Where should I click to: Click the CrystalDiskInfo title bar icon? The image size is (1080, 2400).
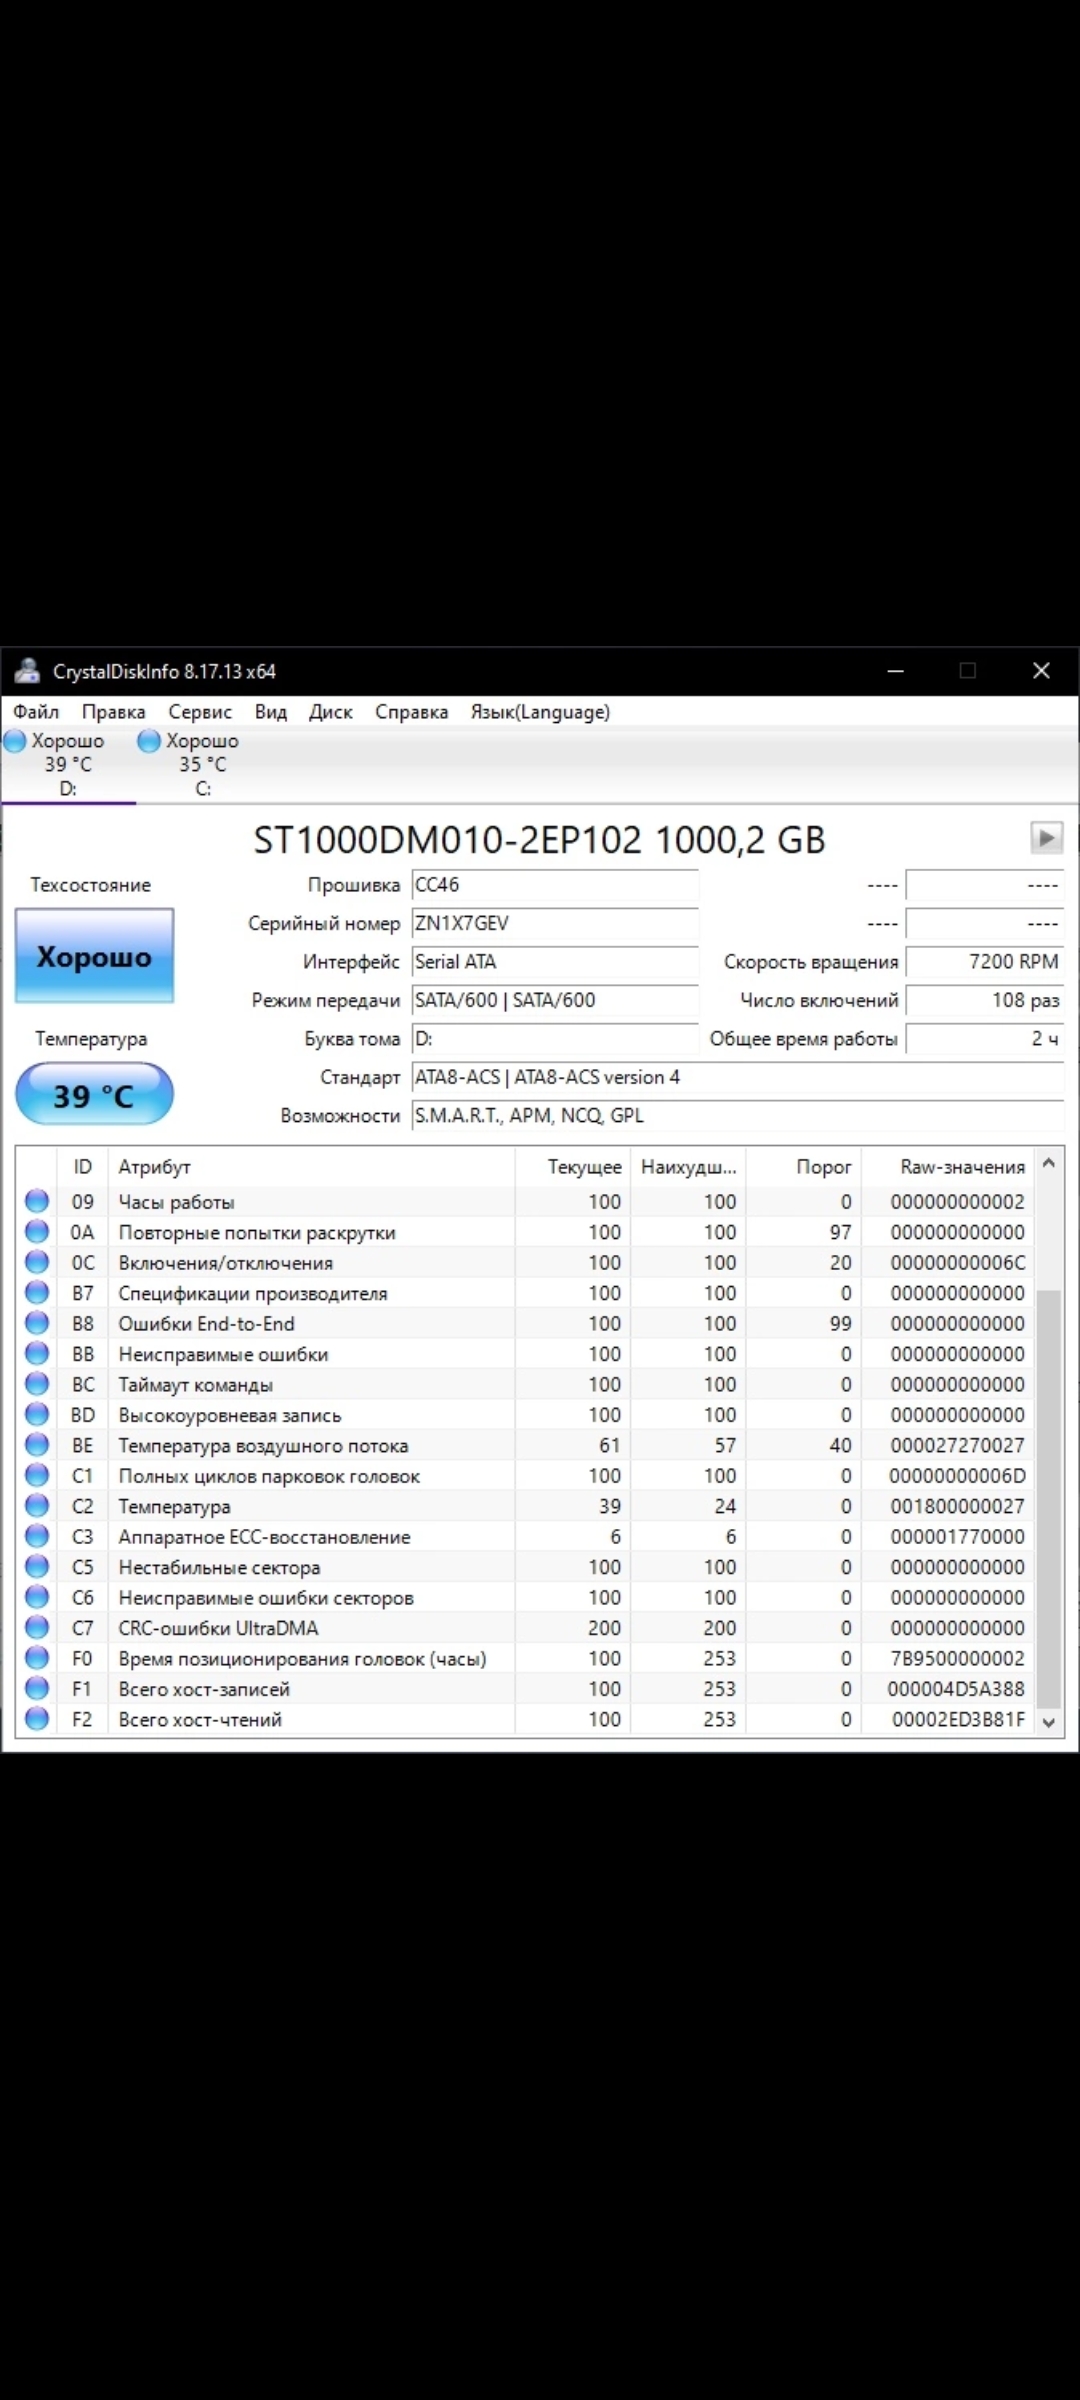point(27,671)
